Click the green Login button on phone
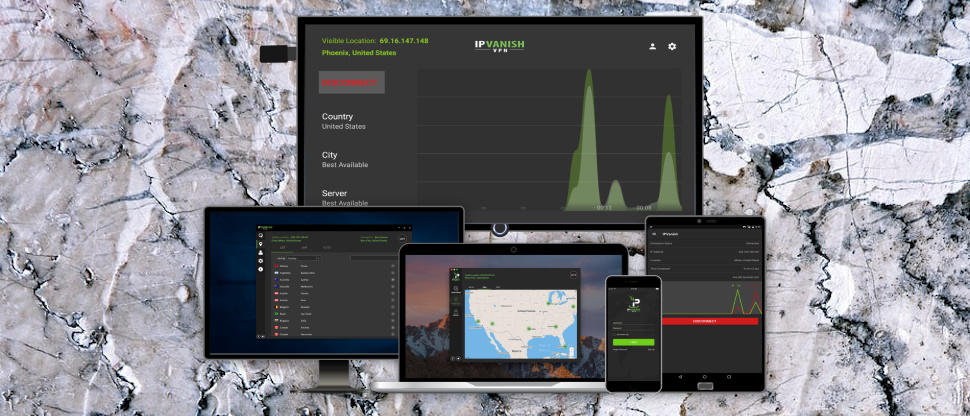This screenshot has width=970, height=416. pyautogui.click(x=633, y=342)
